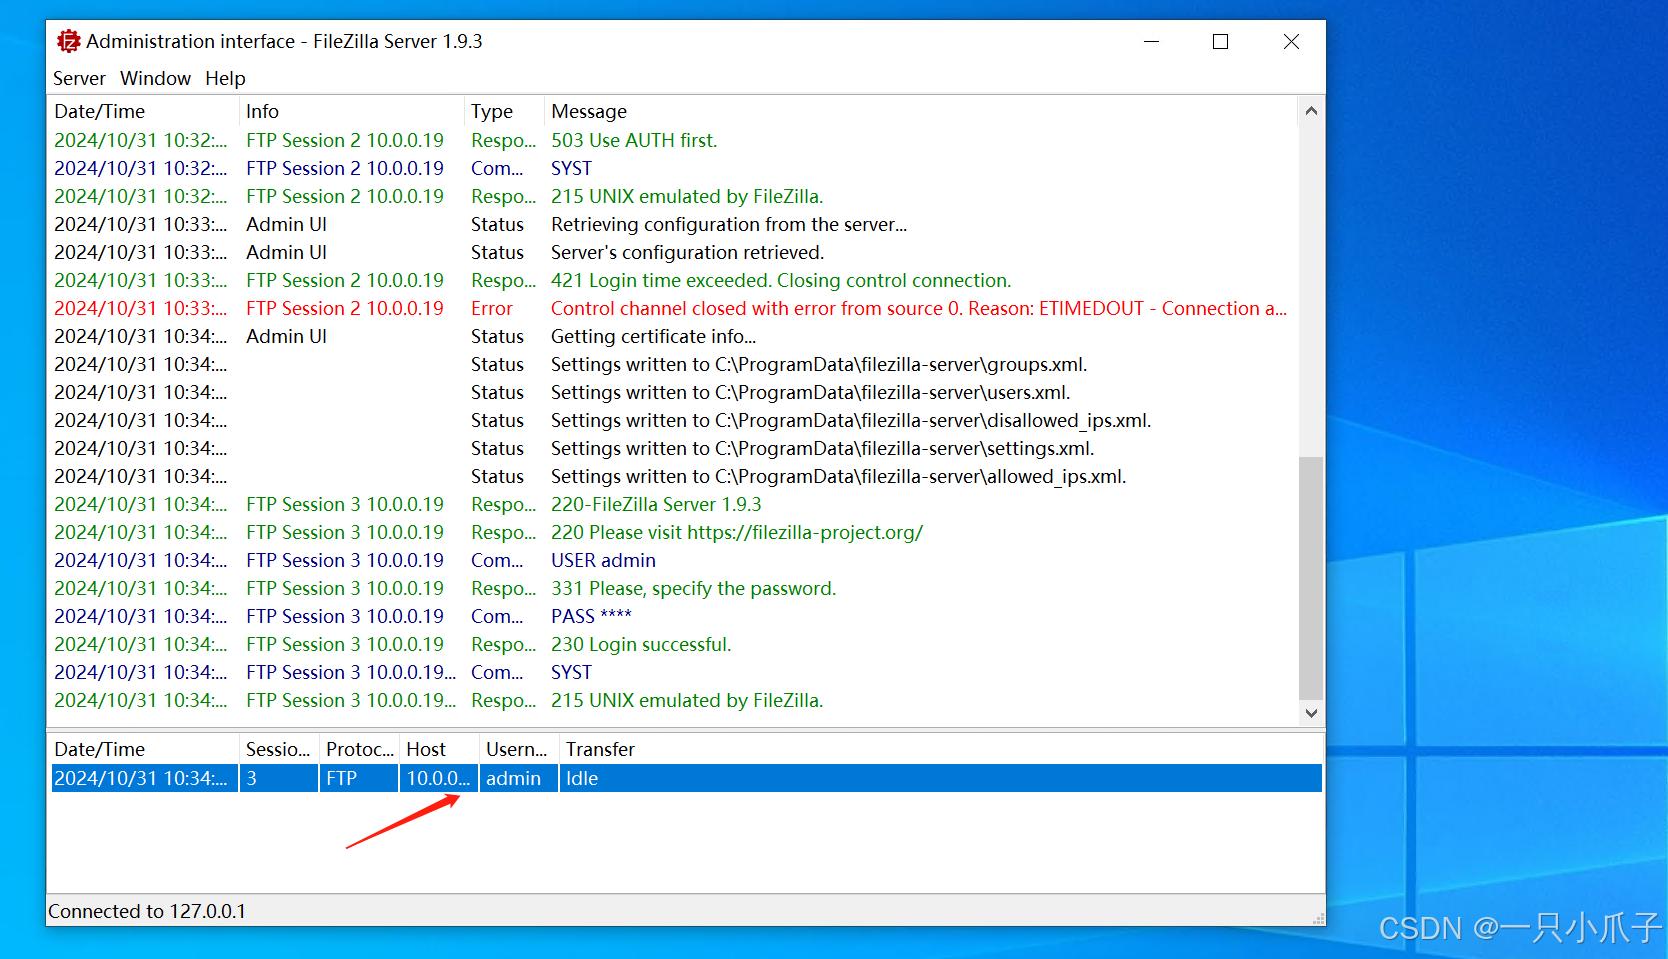
Task: Select the 'PASS ****' command entry
Action: pos(591,616)
